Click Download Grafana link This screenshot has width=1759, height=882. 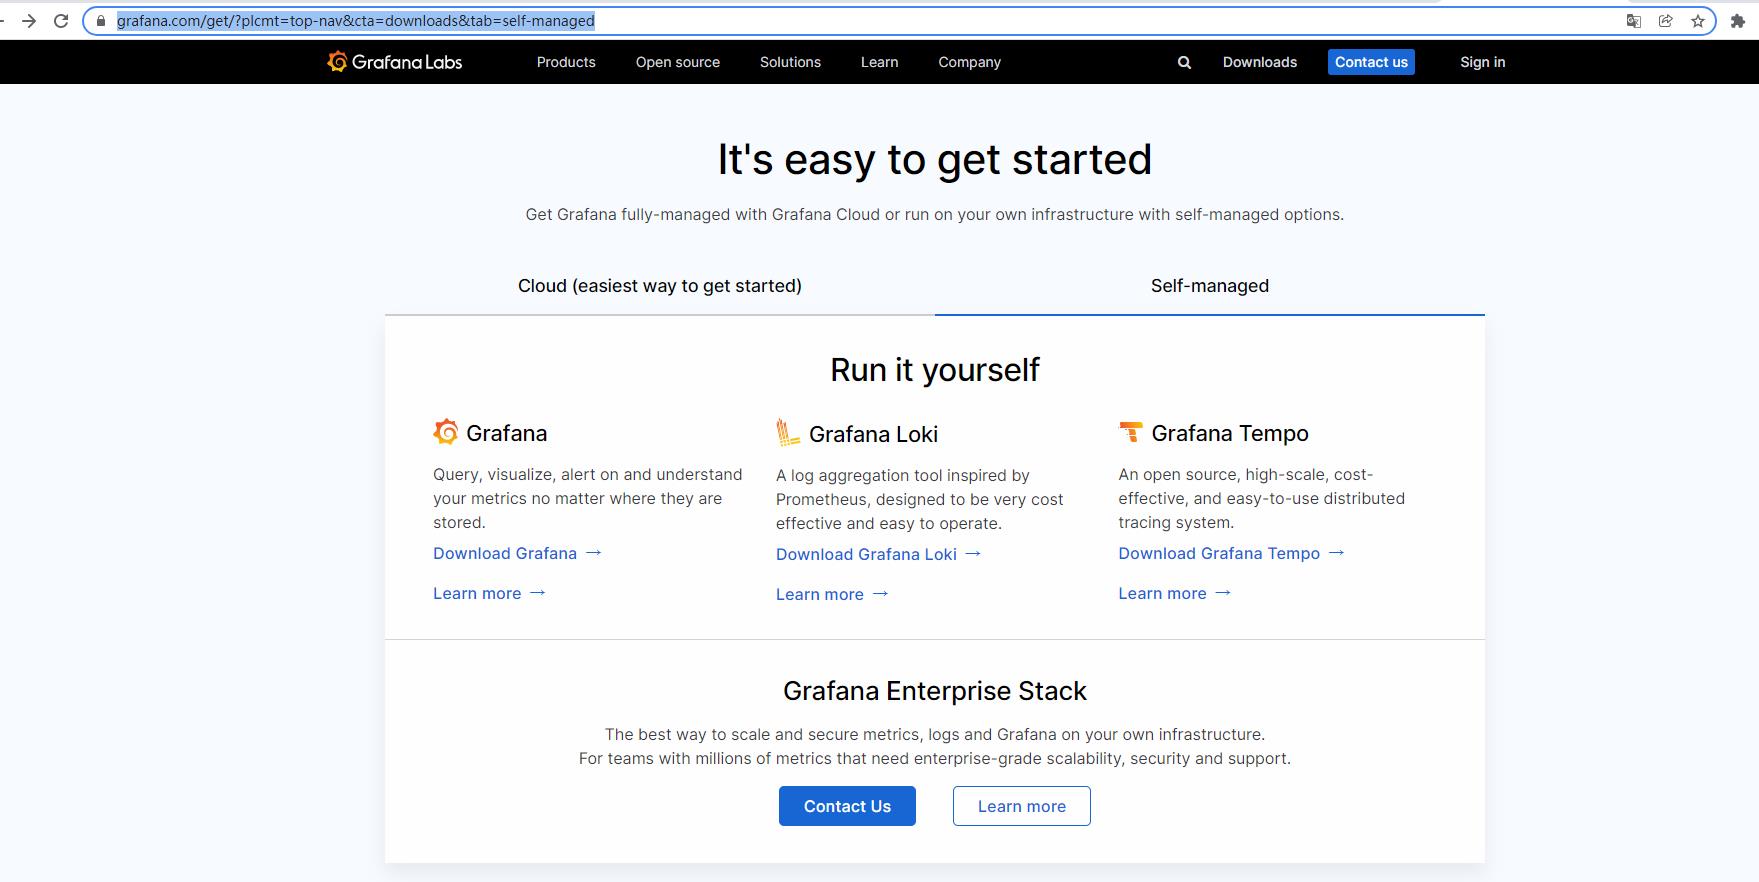pos(517,553)
